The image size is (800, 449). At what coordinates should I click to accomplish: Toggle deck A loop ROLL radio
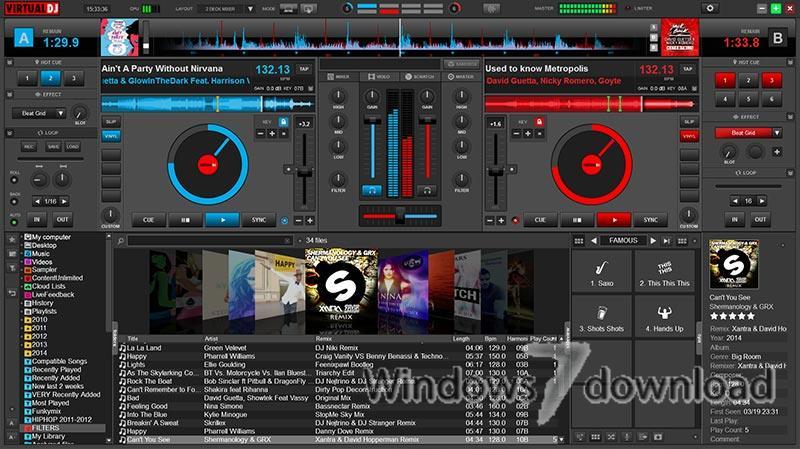[14, 180]
